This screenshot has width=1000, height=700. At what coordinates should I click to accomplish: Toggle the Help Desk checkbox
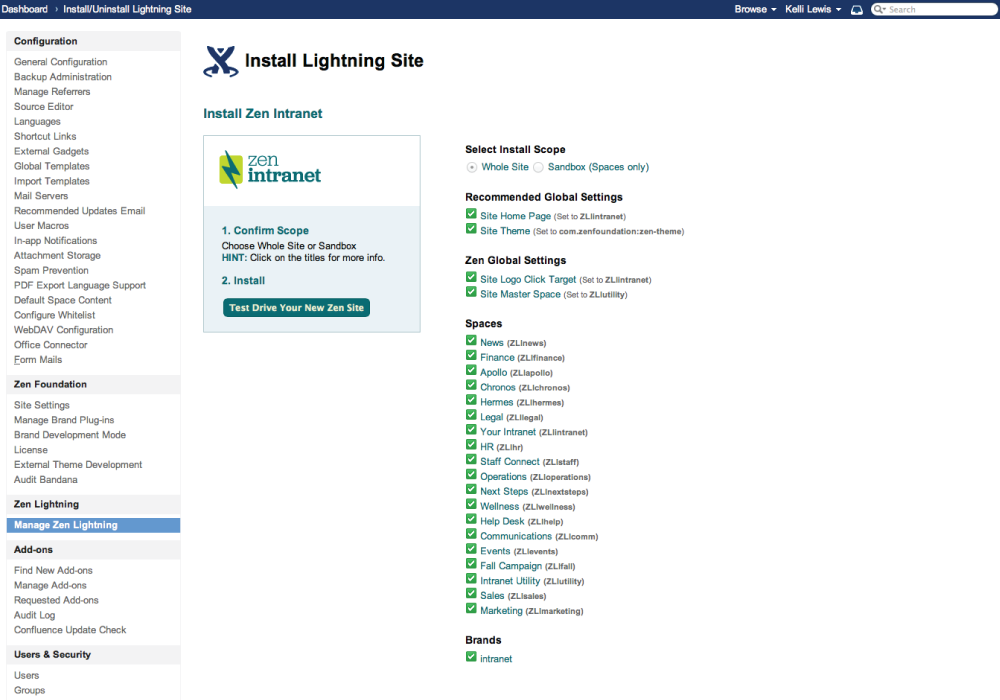471,519
